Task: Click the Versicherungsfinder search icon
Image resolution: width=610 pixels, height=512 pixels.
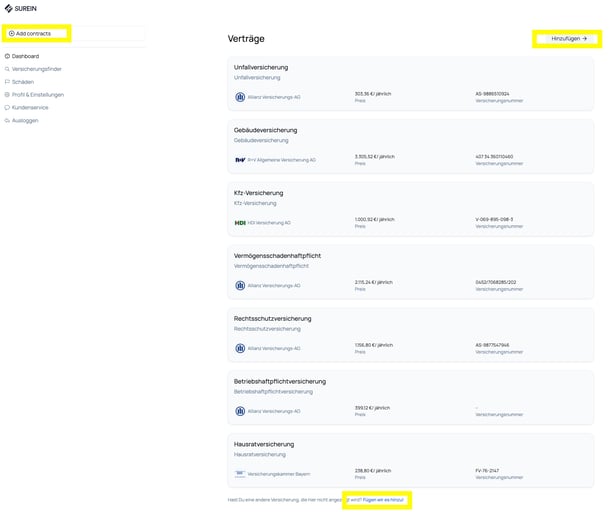Action: click(7, 69)
